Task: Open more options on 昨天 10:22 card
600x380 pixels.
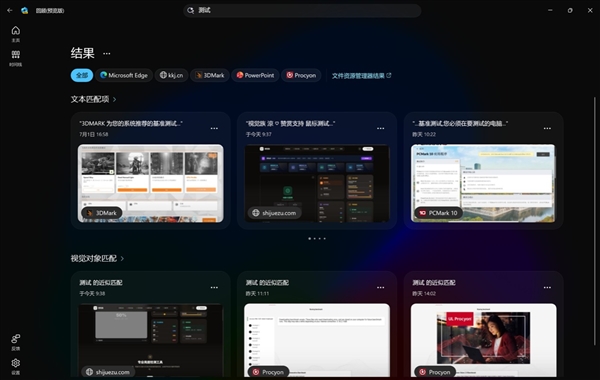Action: (x=548, y=129)
